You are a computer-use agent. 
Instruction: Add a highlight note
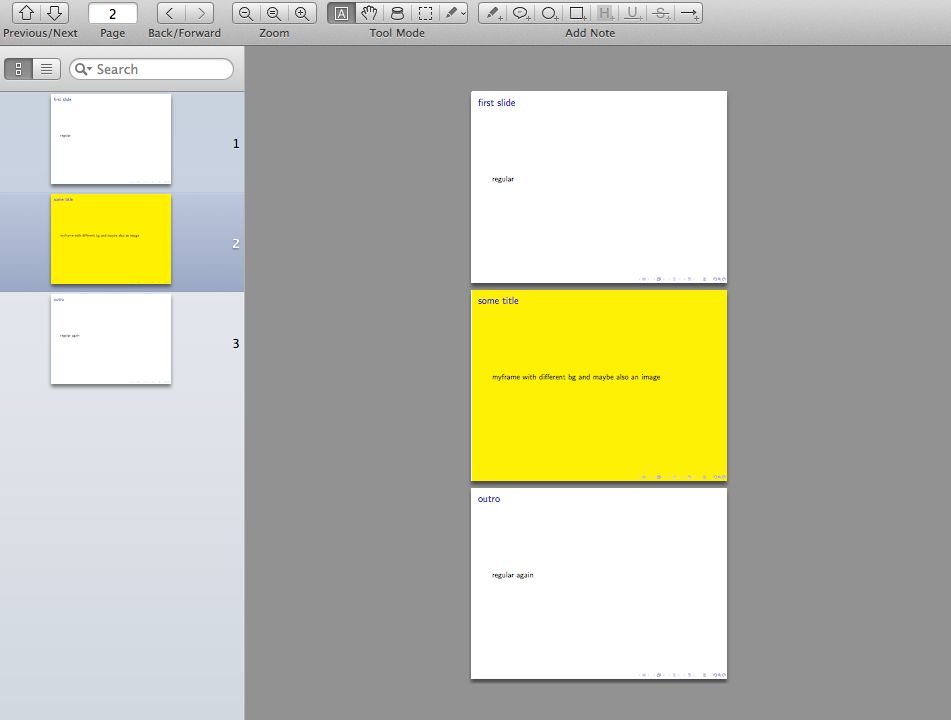(x=605, y=13)
